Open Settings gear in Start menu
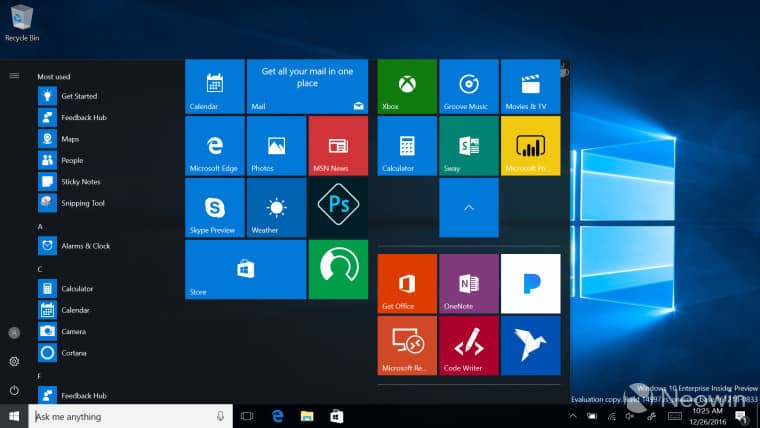Image resolution: width=760 pixels, height=428 pixels. click(x=14, y=361)
